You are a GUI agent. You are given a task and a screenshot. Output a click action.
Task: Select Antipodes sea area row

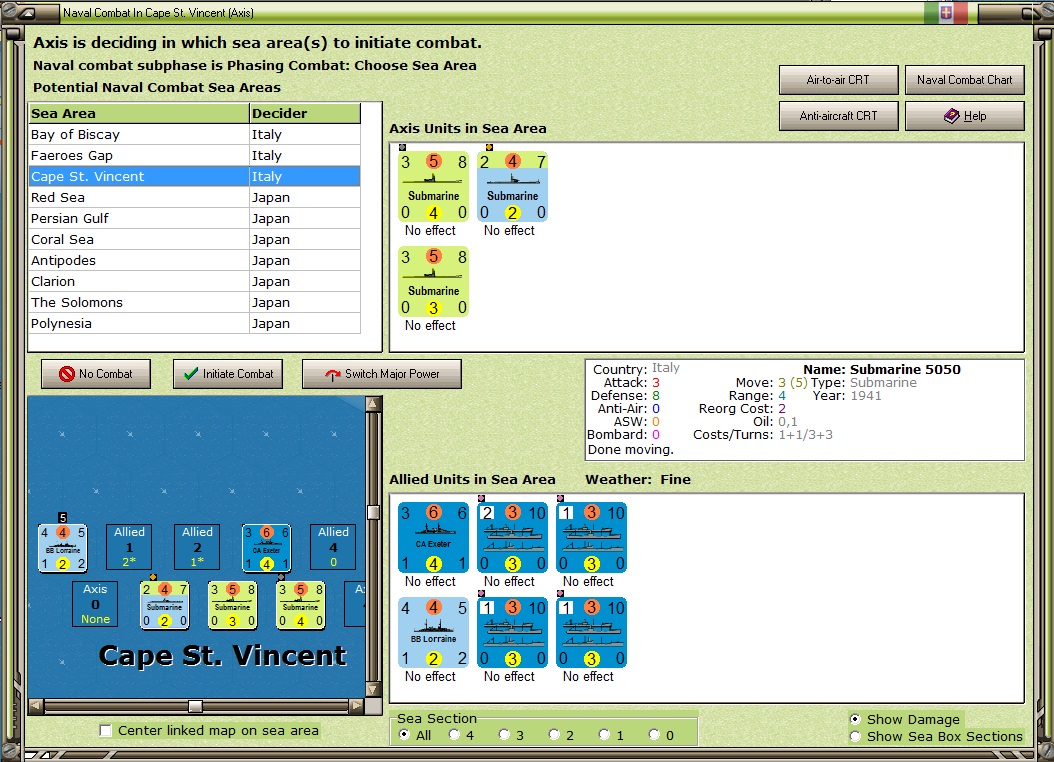(195, 260)
